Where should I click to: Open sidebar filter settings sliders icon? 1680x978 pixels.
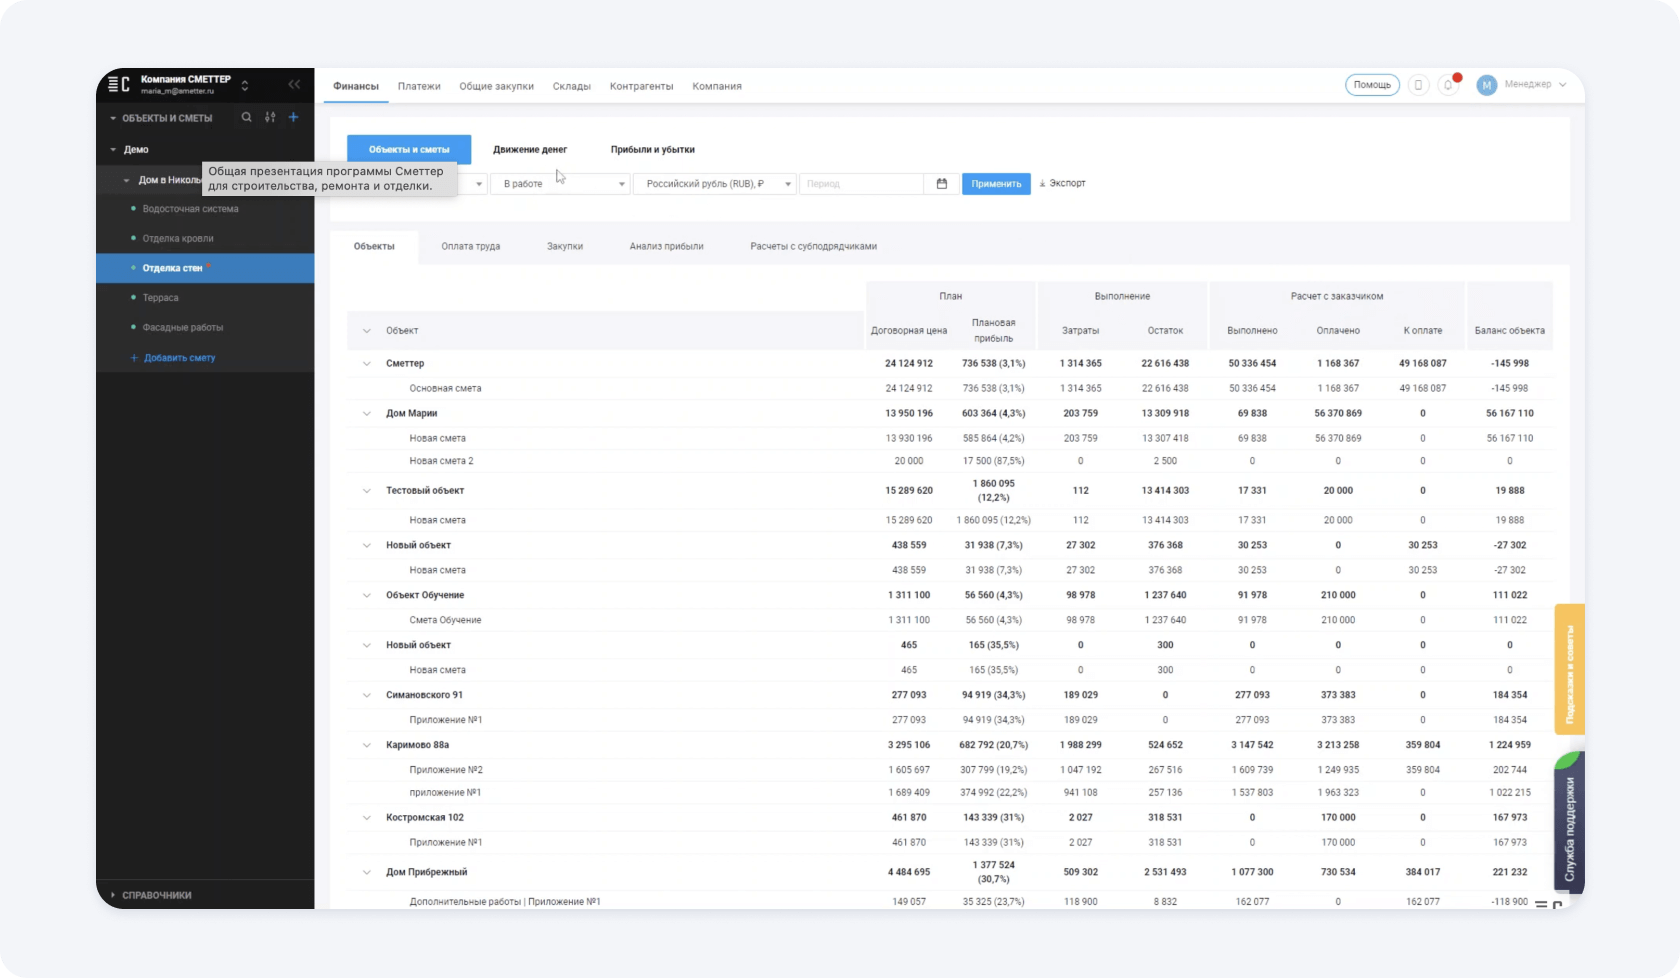click(x=270, y=118)
